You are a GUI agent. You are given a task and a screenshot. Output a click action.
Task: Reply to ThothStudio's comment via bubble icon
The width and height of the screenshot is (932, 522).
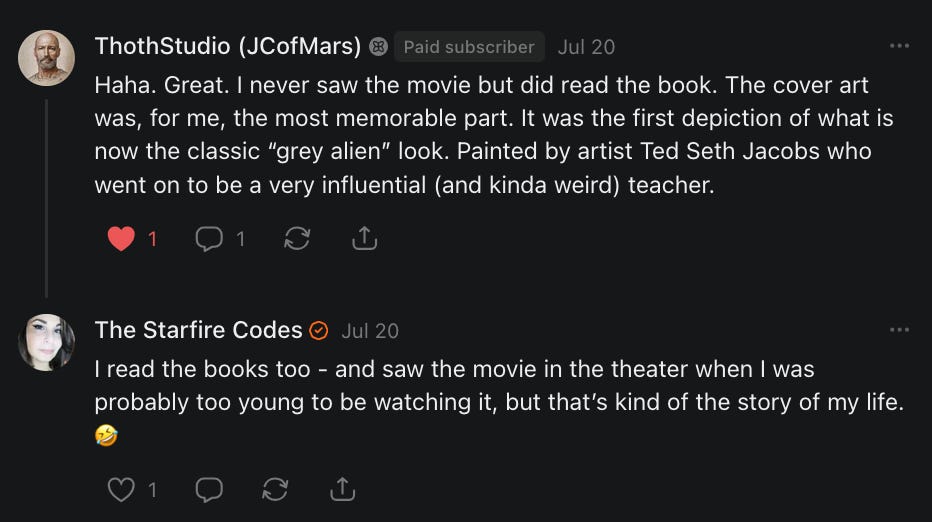[208, 239]
